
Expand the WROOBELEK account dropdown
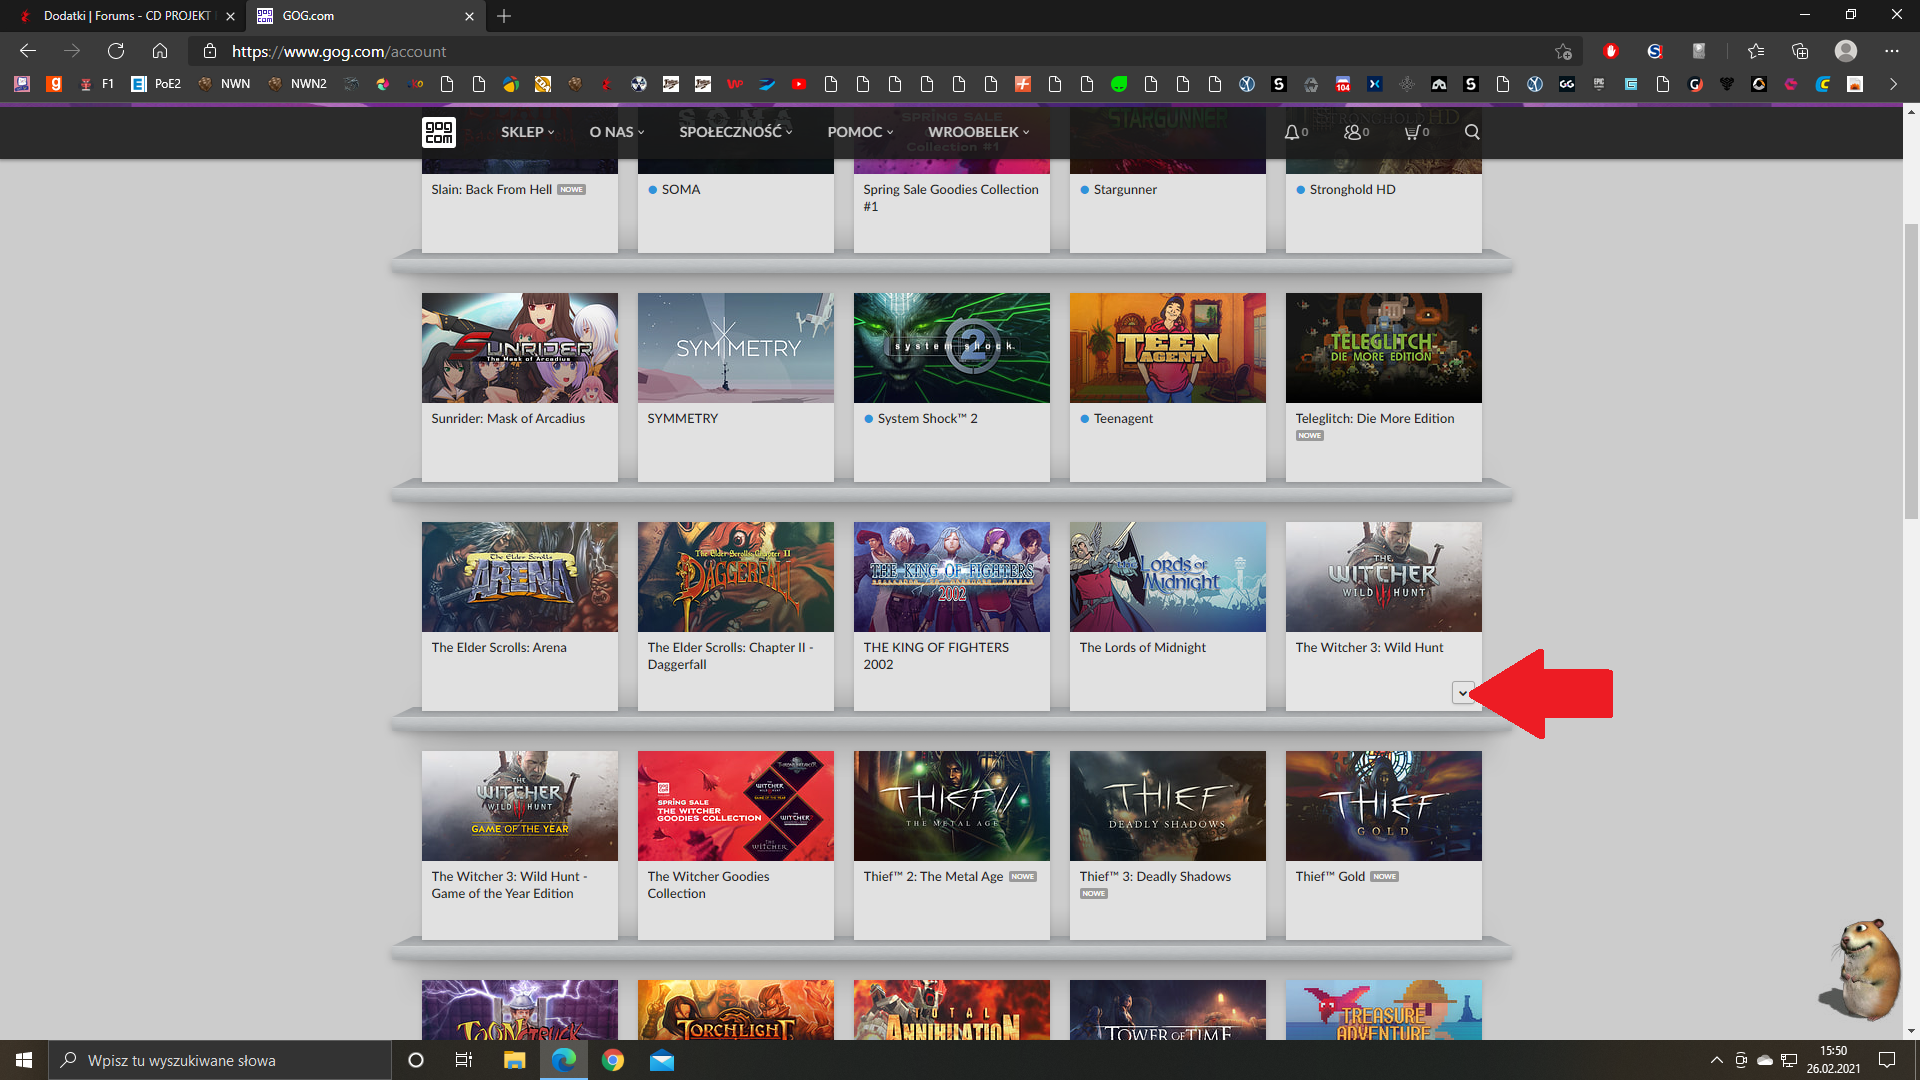tap(978, 132)
